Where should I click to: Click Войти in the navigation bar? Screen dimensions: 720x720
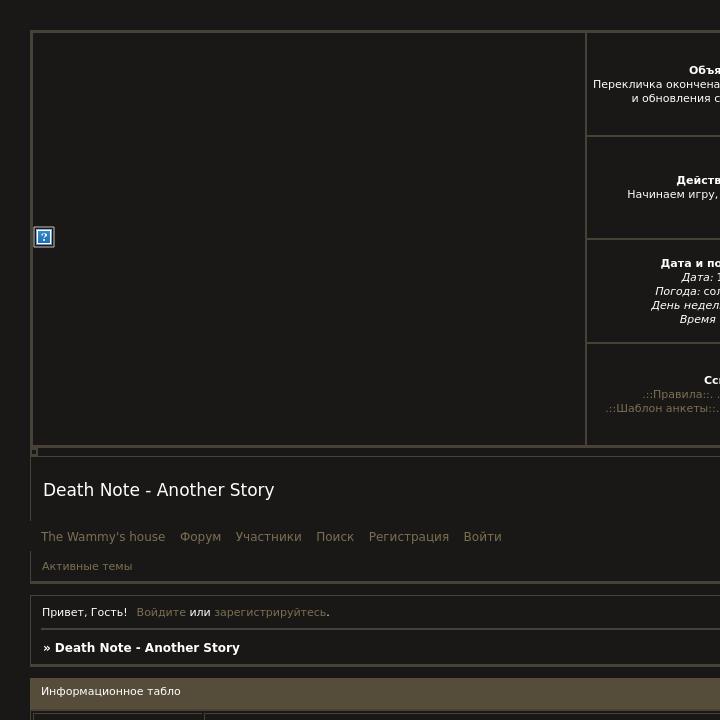pyautogui.click(x=482, y=537)
